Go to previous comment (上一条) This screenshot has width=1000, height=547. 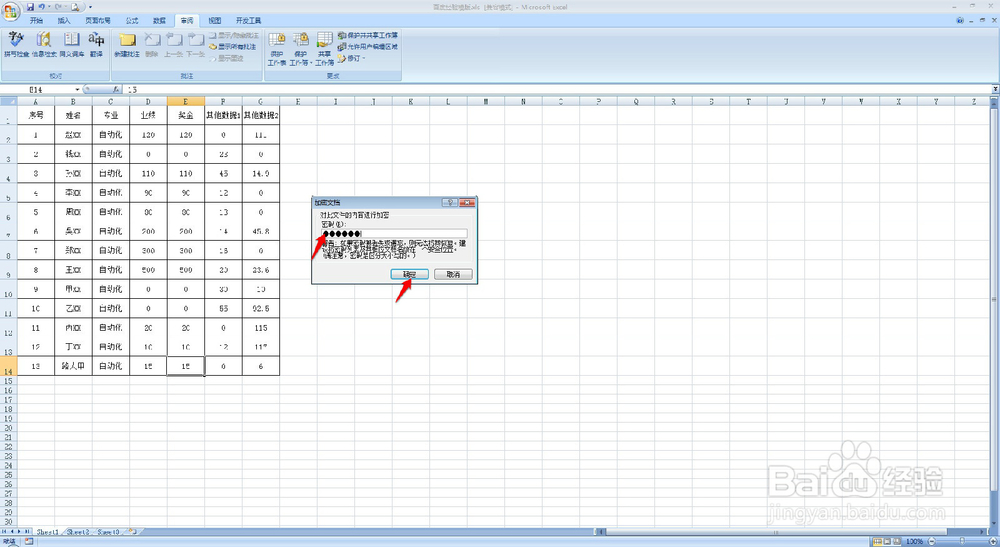pos(173,45)
